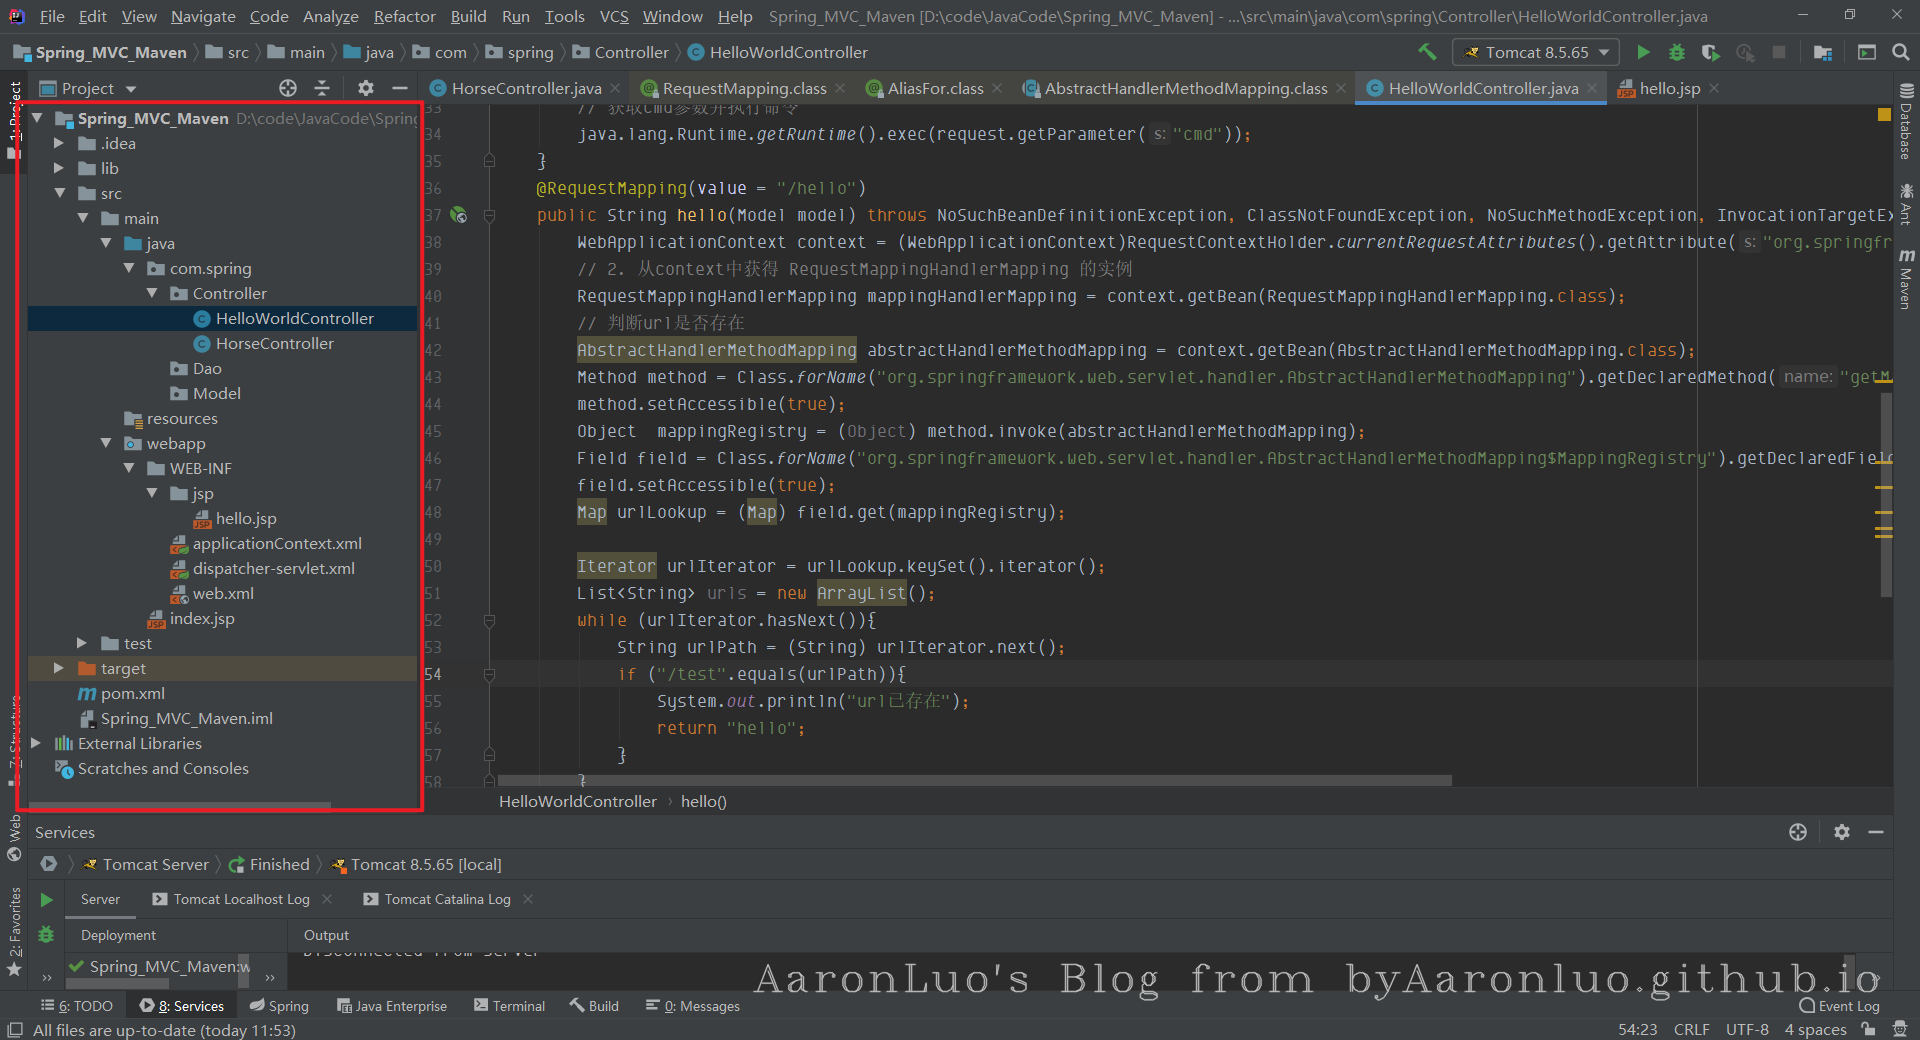Open the Refactor menu
1920x1040 pixels.
click(x=405, y=16)
